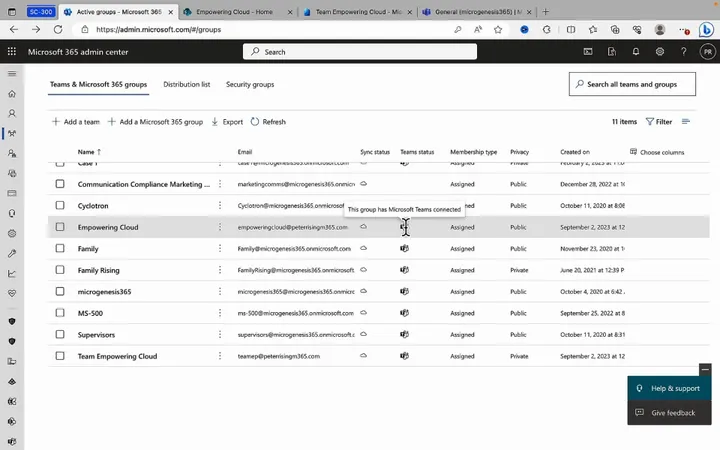Open more actions for Cyclotron row
Viewport: 720px width, 450px height.
pos(220,205)
